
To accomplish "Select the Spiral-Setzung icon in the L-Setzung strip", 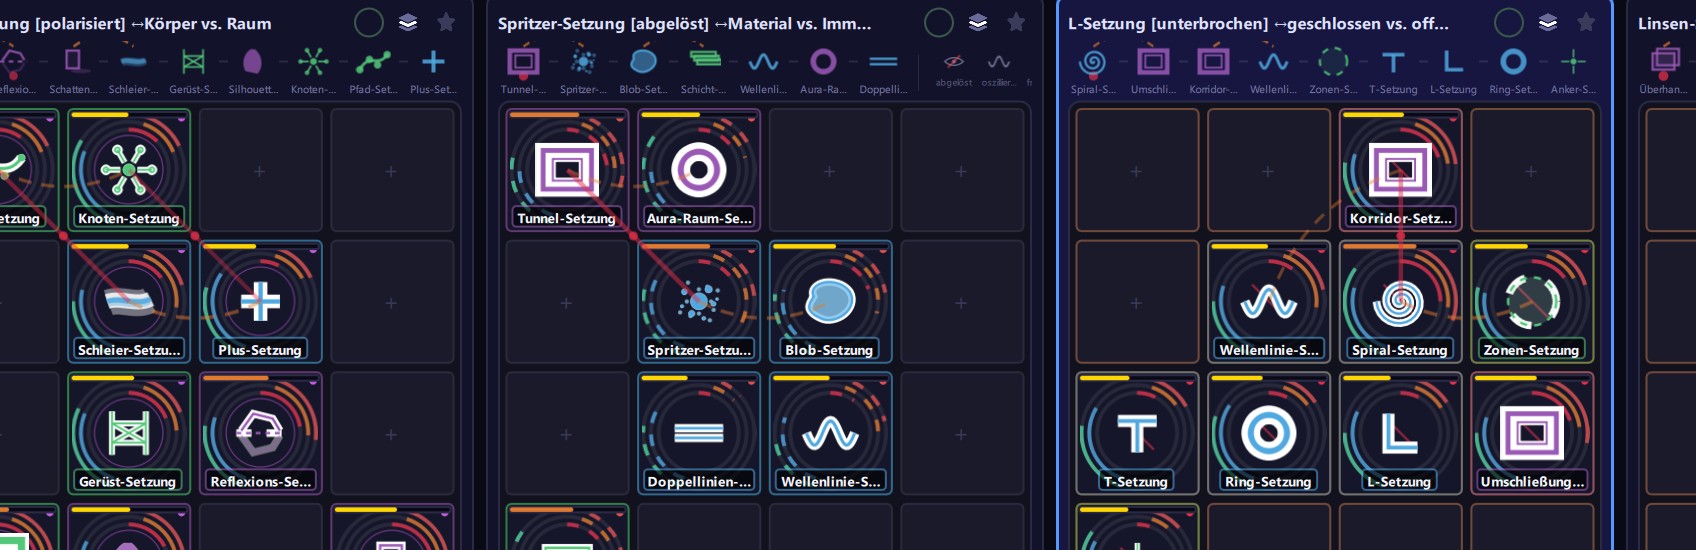I will (1093, 63).
